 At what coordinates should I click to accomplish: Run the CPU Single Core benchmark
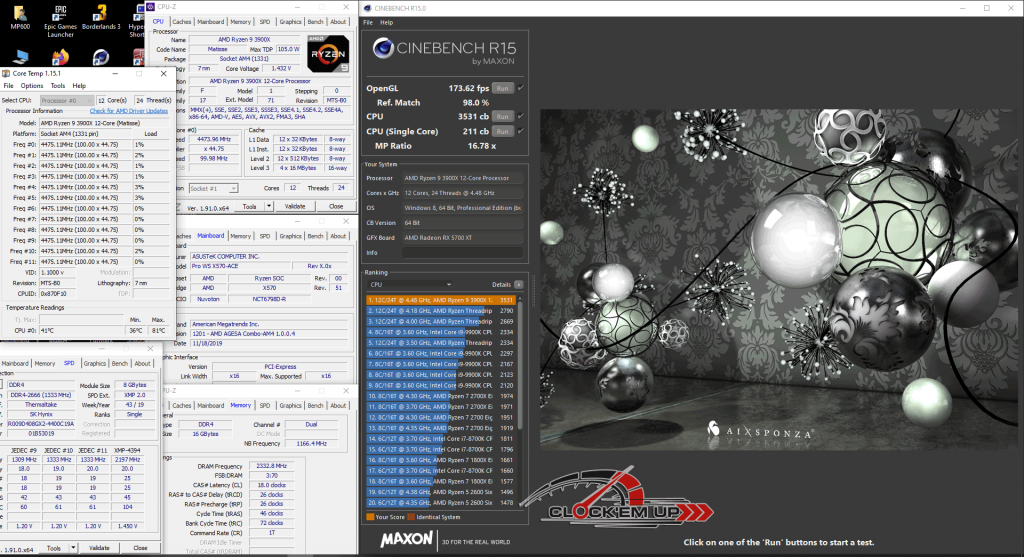tap(503, 130)
